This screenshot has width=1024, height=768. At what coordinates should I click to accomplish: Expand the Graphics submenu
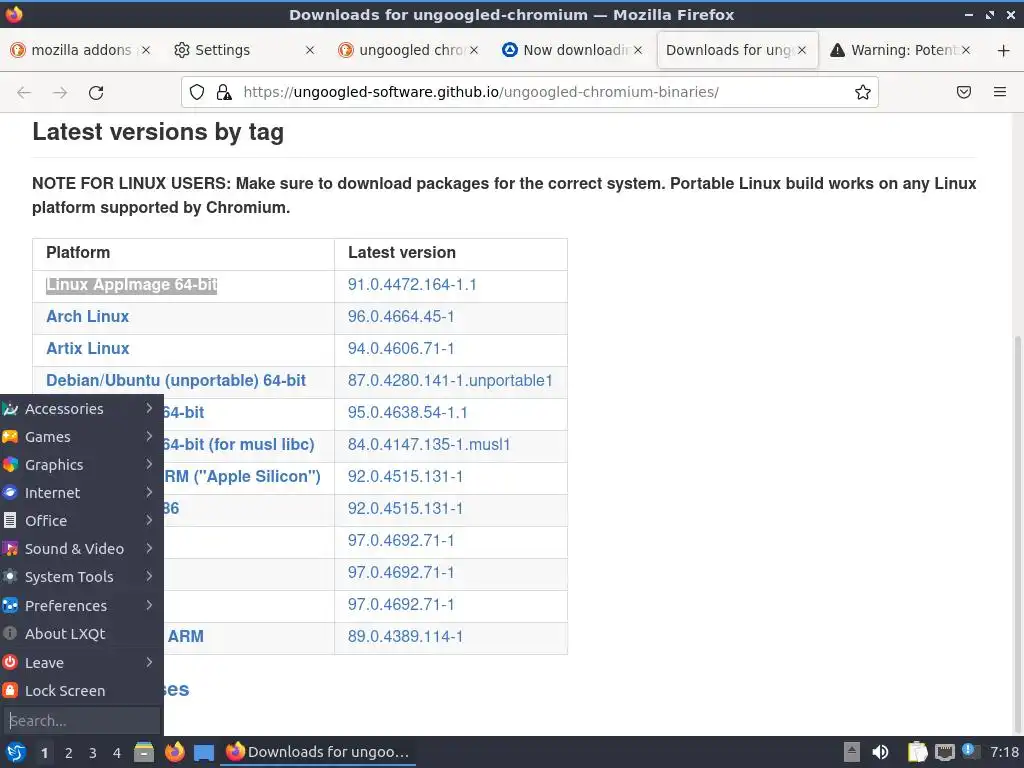tap(82, 465)
